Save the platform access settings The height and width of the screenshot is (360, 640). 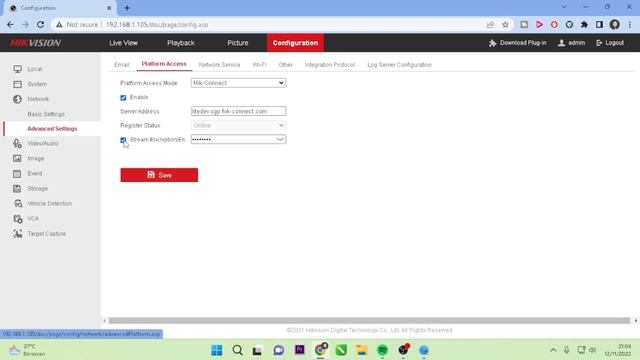(x=159, y=175)
